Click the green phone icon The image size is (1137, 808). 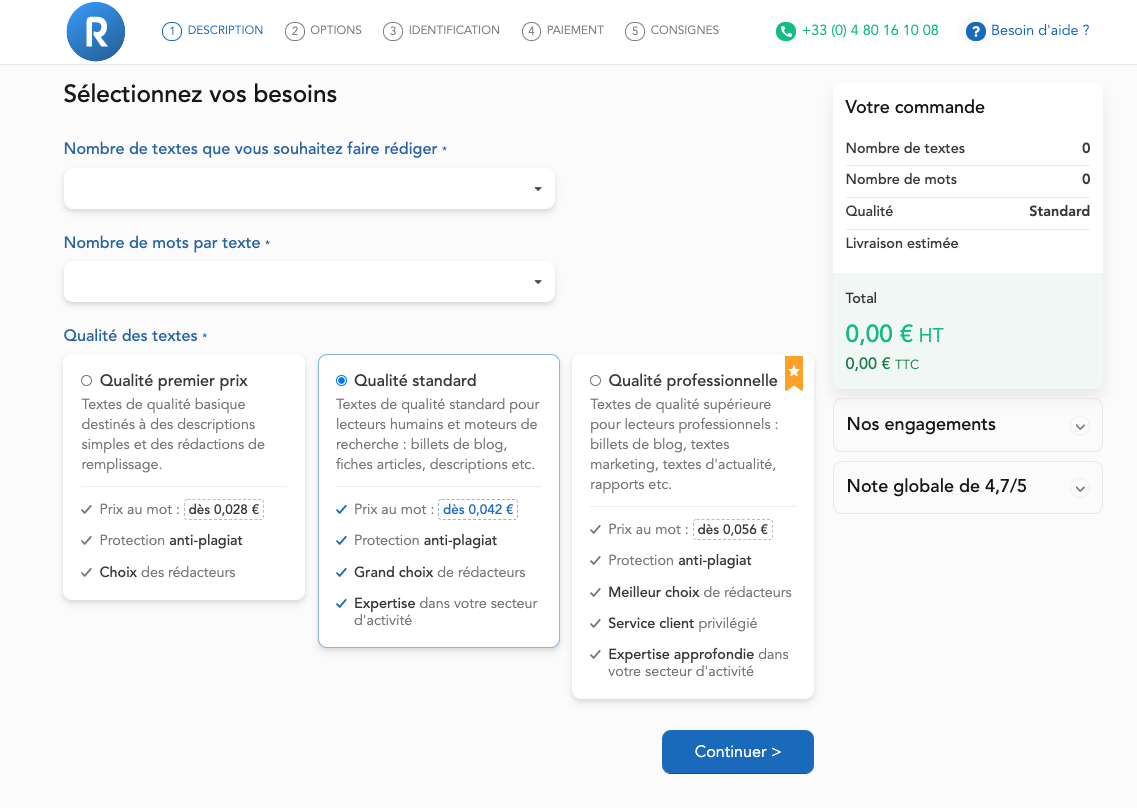[x=786, y=31]
